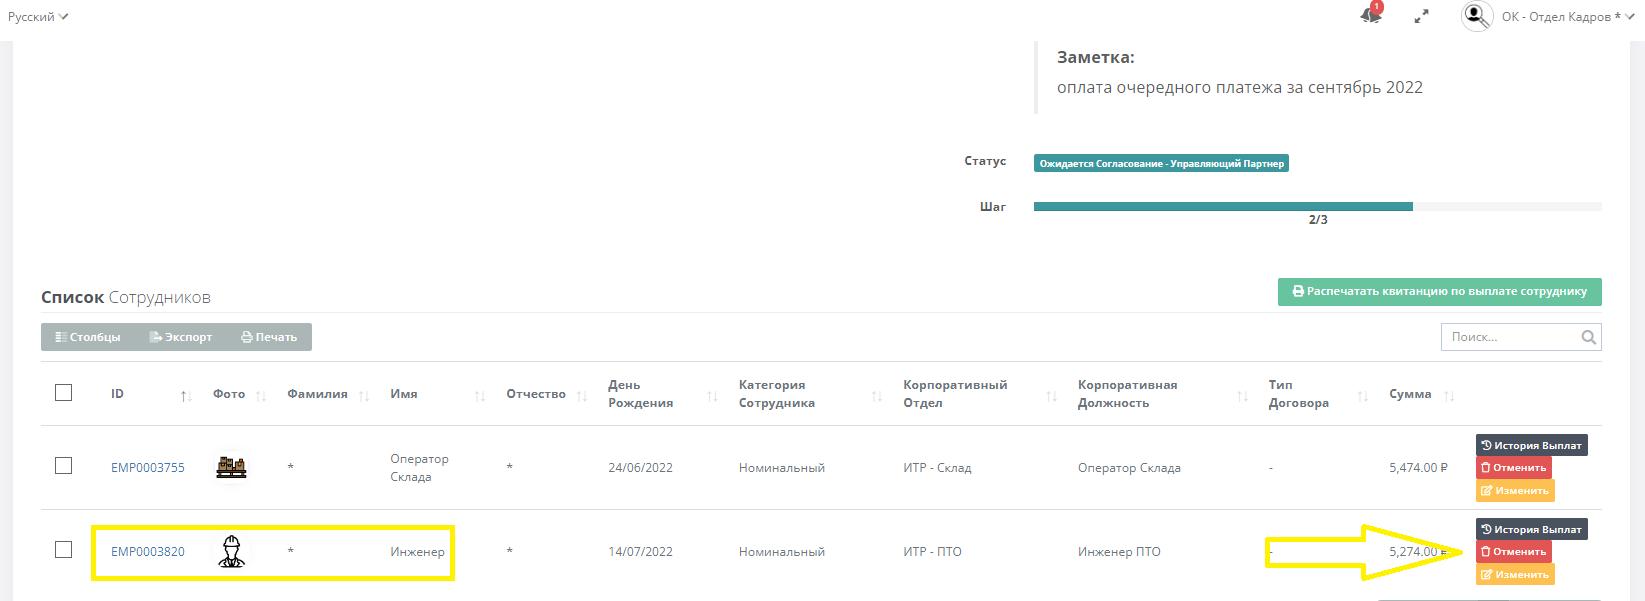Sort by Корпоративная Должность column arrow
Image resolution: width=1645 pixels, height=601 pixels.
click(1242, 396)
